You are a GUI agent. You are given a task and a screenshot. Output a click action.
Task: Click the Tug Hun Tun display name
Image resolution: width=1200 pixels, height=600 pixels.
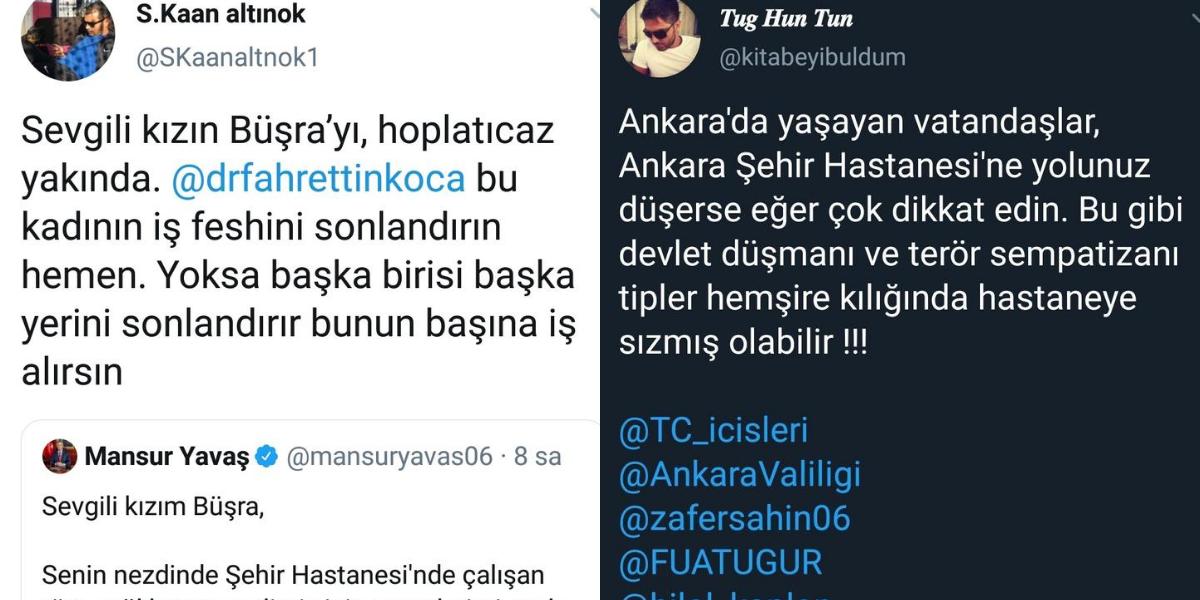point(786,18)
